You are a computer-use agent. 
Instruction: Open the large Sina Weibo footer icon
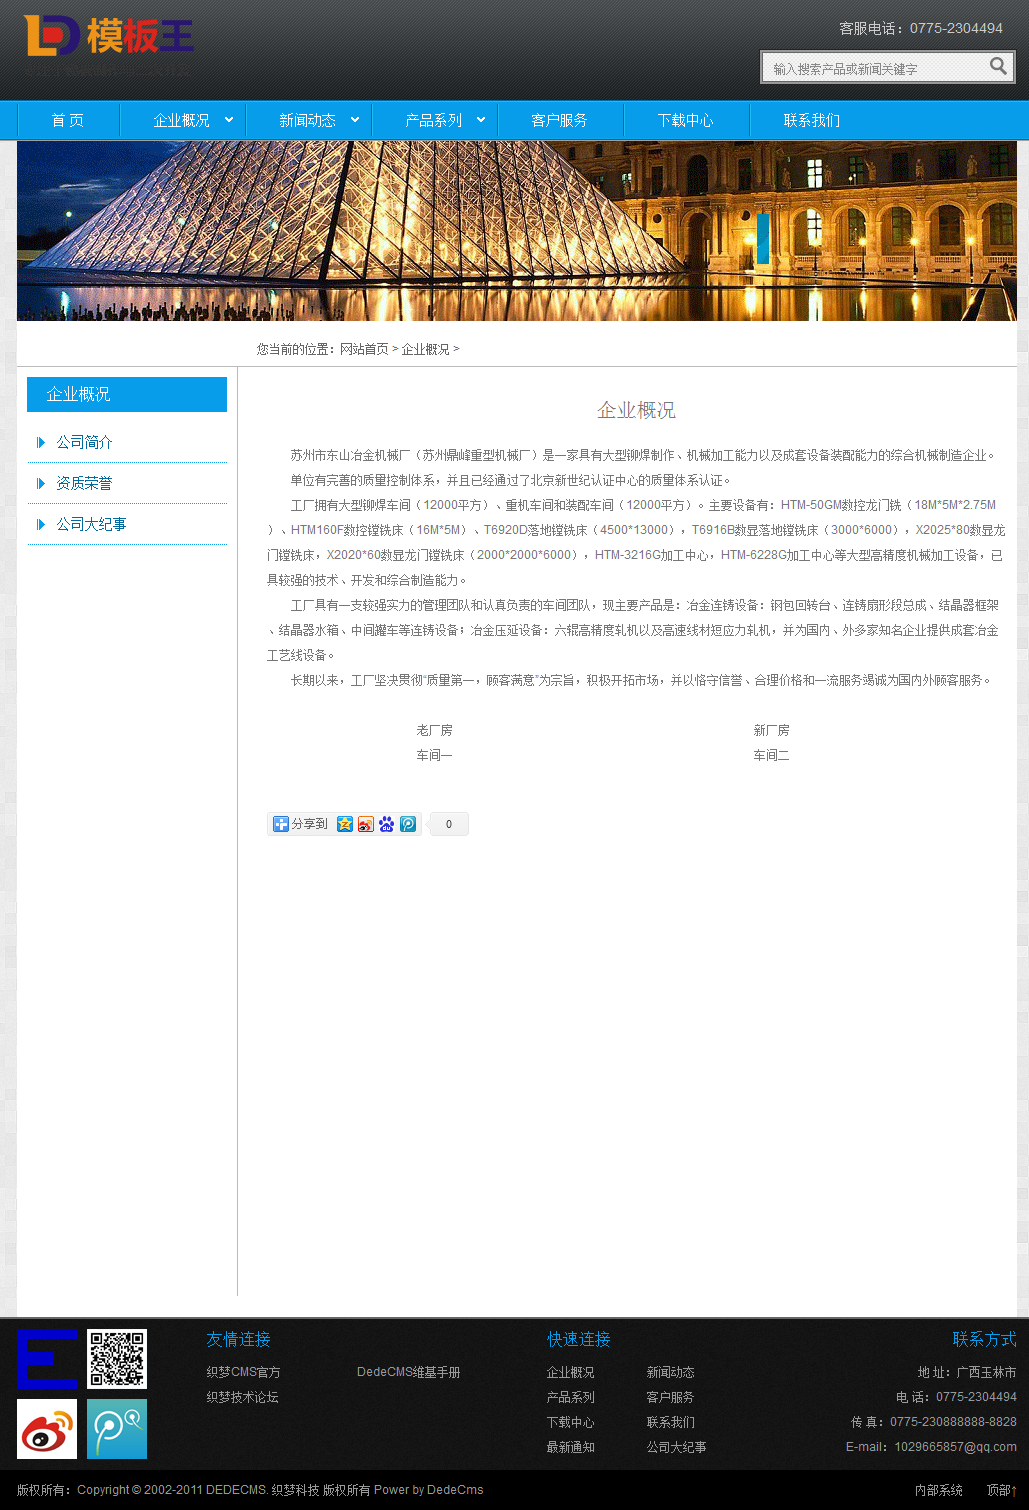[x=47, y=1429]
